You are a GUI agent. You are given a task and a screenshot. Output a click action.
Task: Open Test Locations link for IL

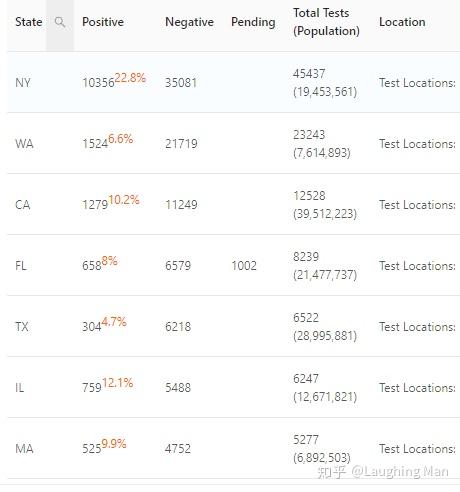point(417,388)
